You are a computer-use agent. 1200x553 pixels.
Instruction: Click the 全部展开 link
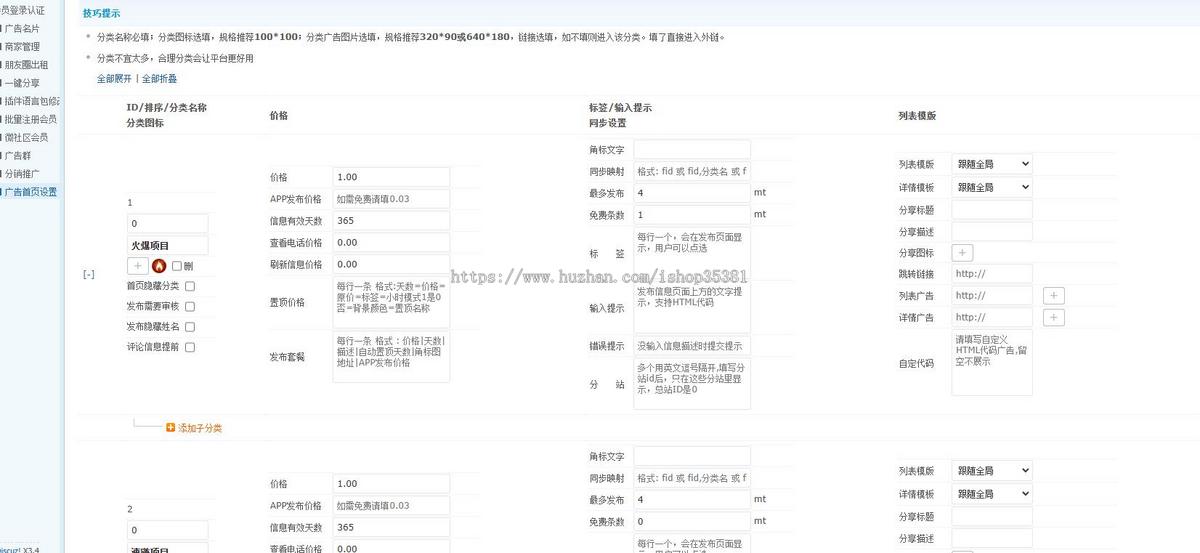[114, 78]
